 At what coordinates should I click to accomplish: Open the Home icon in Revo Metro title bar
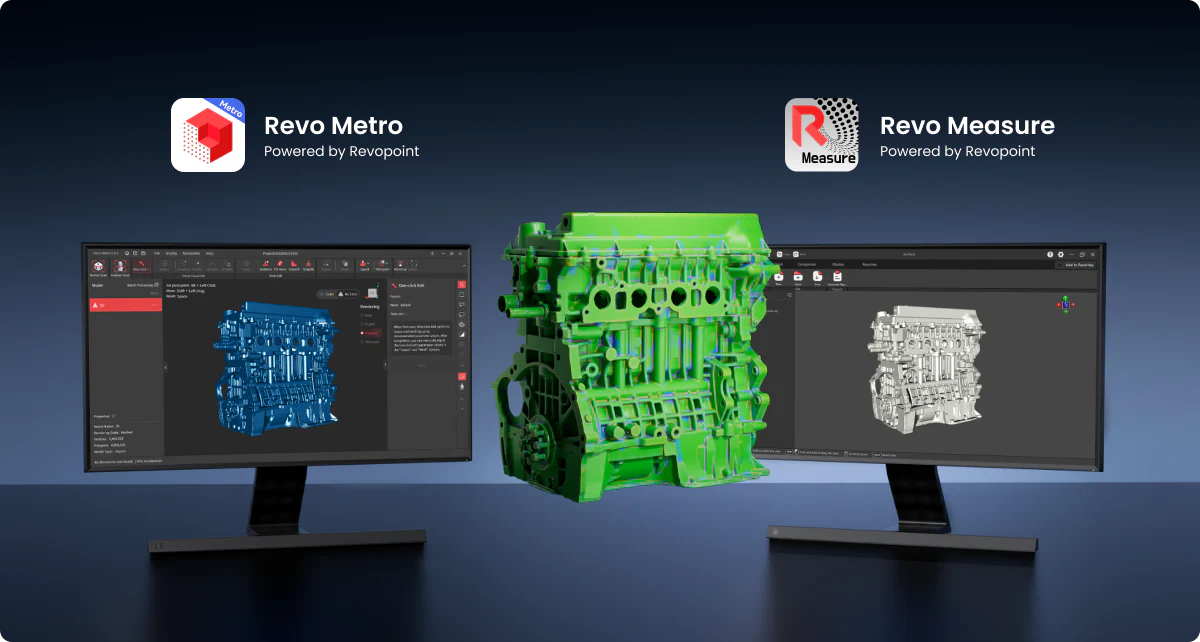pyautogui.click(x=127, y=253)
